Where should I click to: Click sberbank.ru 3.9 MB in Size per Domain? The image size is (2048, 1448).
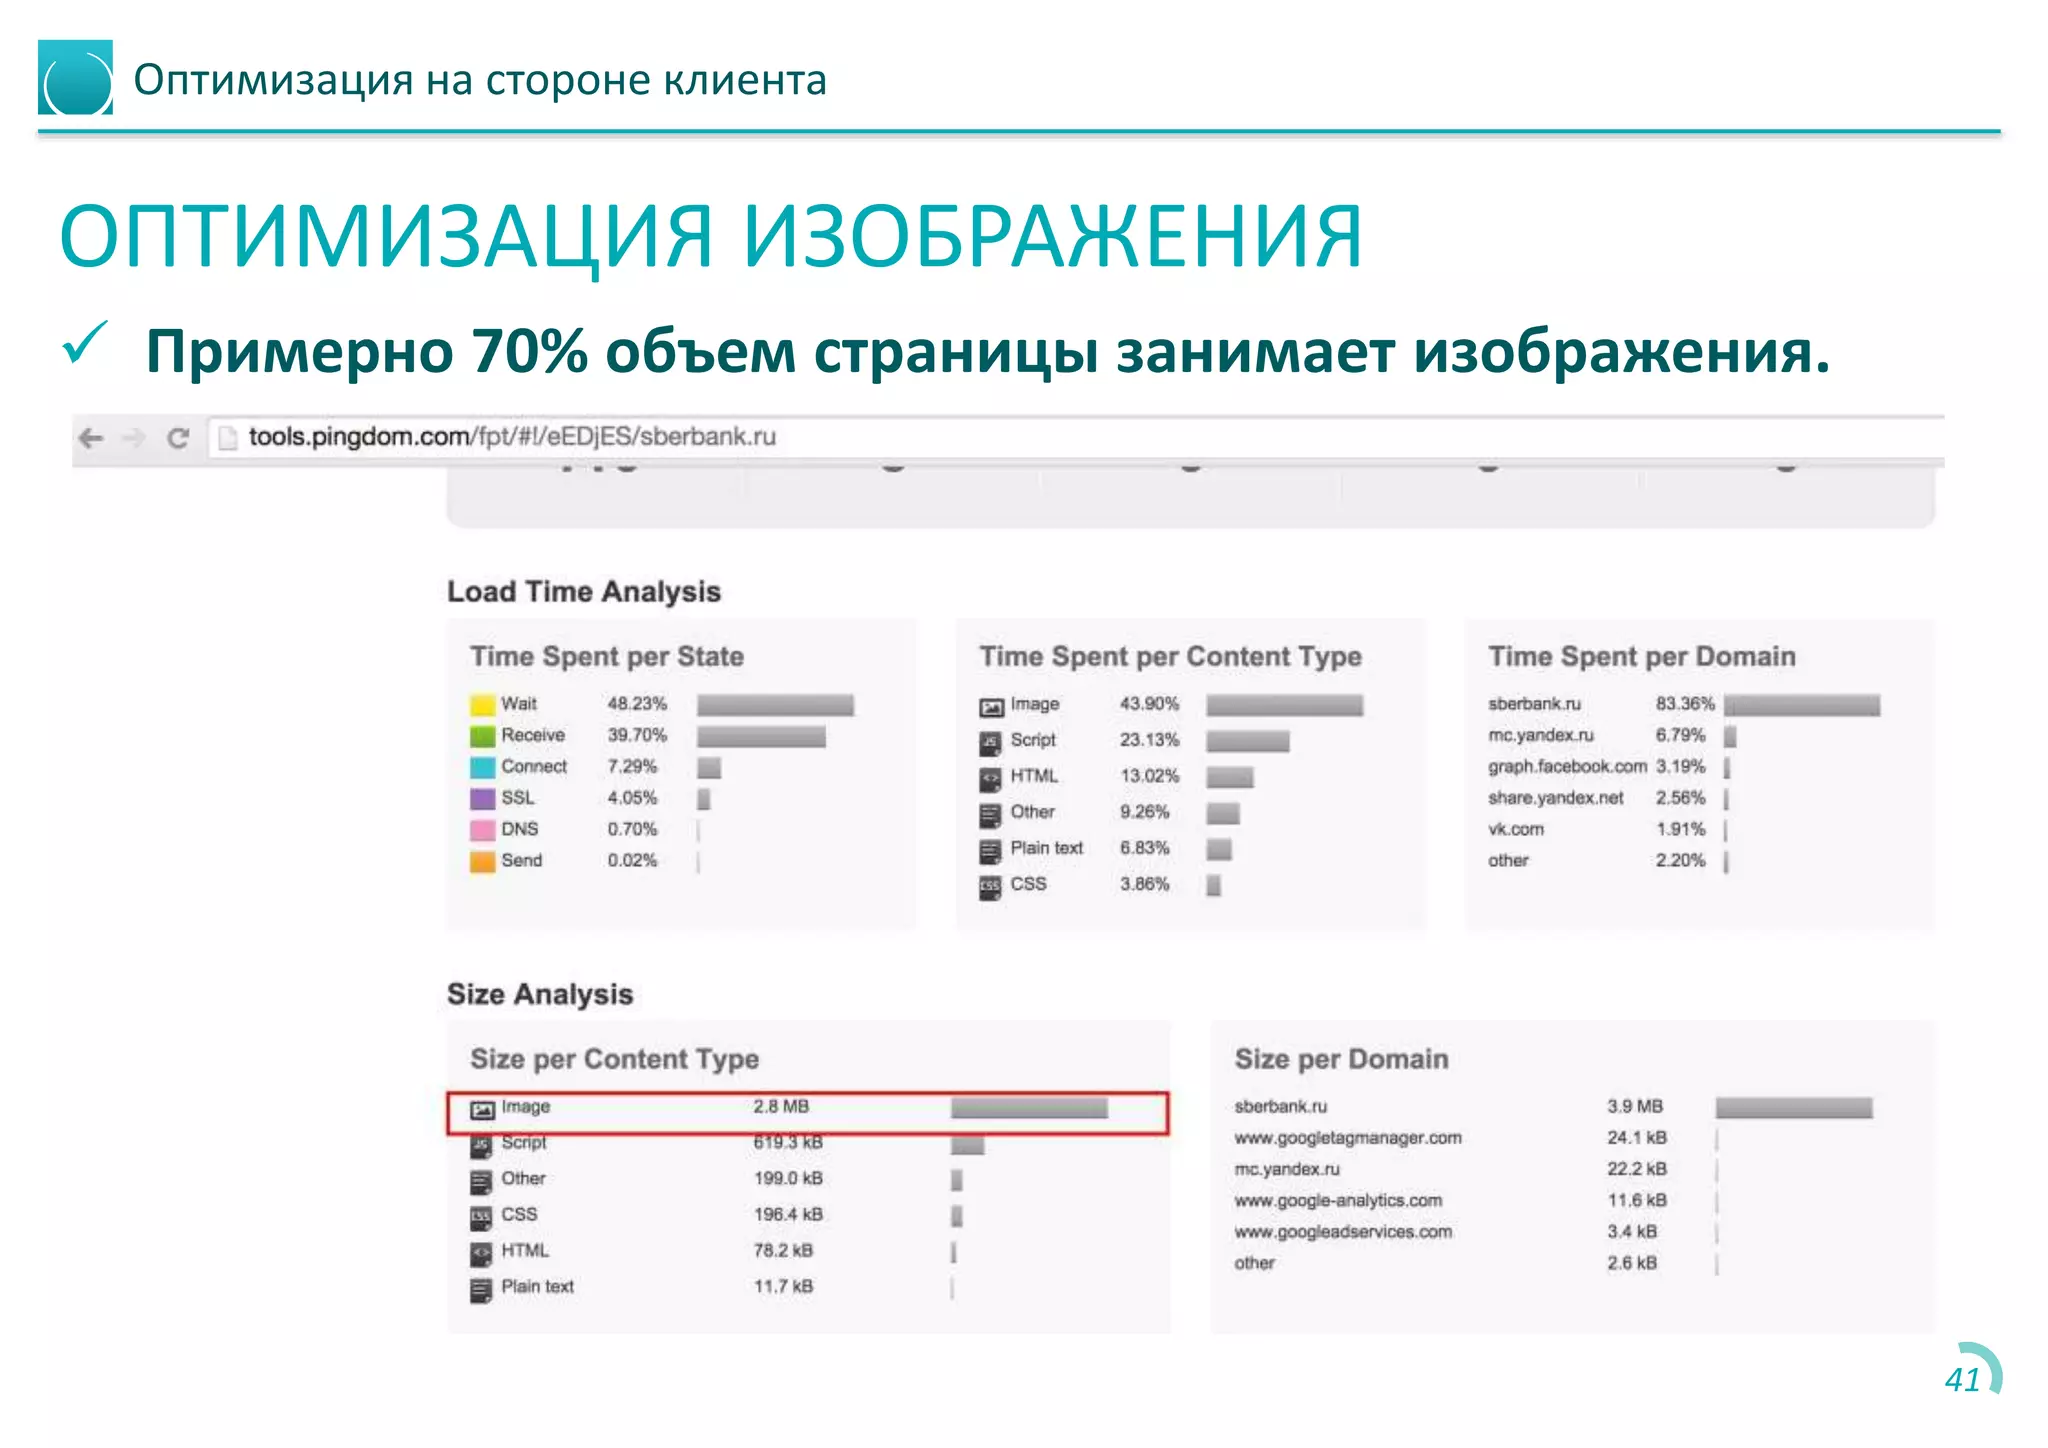click(1553, 1107)
